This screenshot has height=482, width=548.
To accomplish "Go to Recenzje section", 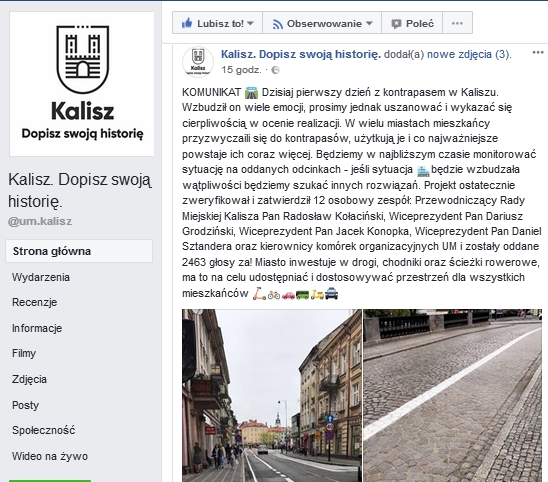I will pos(35,302).
